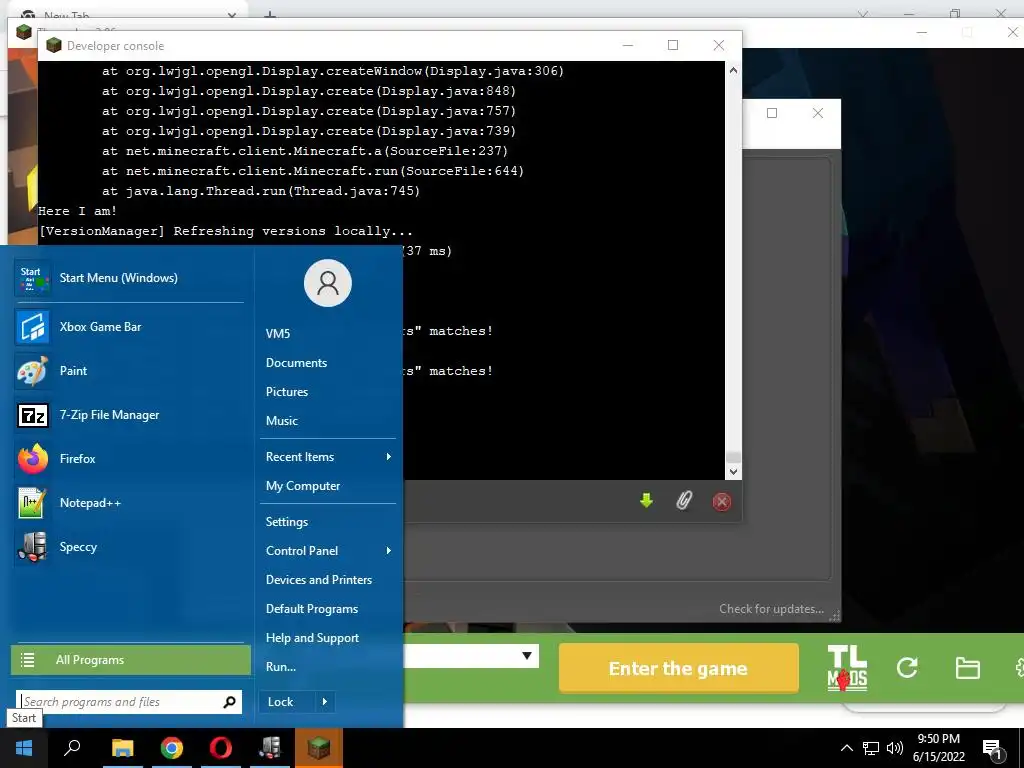Image resolution: width=1024 pixels, height=768 pixels.
Task: Open Opera browser from taskbar
Action: point(221,748)
